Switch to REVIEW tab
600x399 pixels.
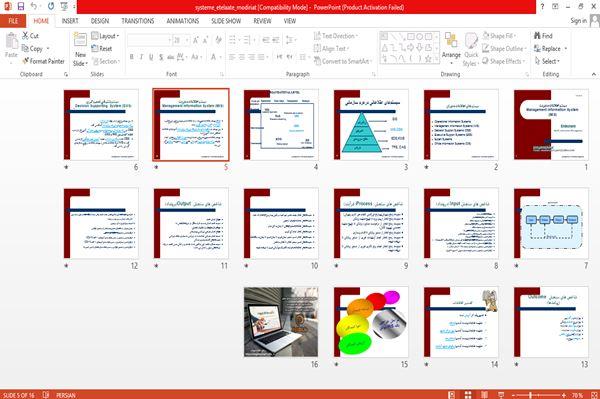pos(262,21)
